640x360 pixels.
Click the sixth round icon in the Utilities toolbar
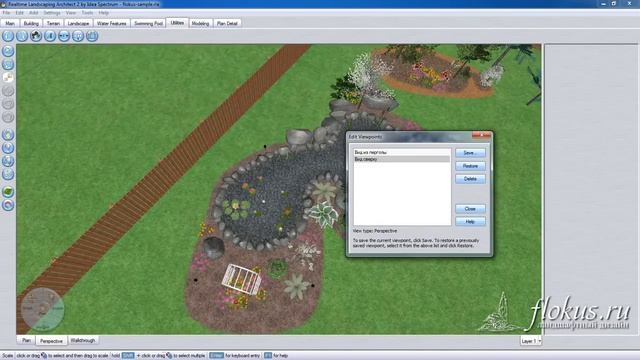click(78, 36)
